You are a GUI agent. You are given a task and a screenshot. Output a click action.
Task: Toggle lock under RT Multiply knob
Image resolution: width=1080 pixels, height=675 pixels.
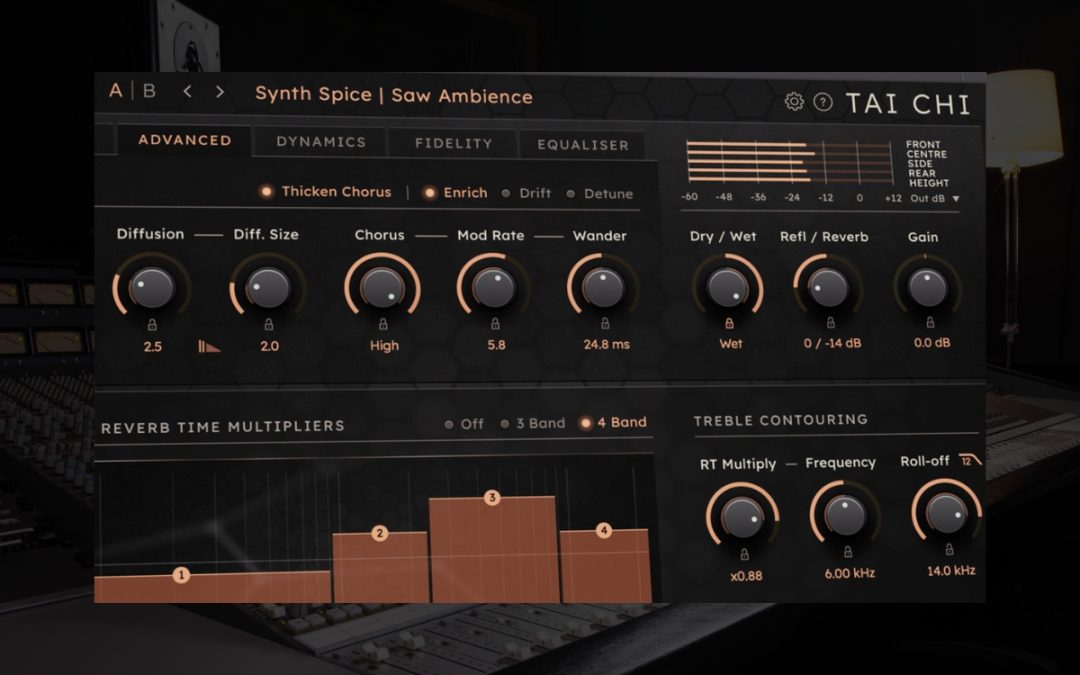745,554
